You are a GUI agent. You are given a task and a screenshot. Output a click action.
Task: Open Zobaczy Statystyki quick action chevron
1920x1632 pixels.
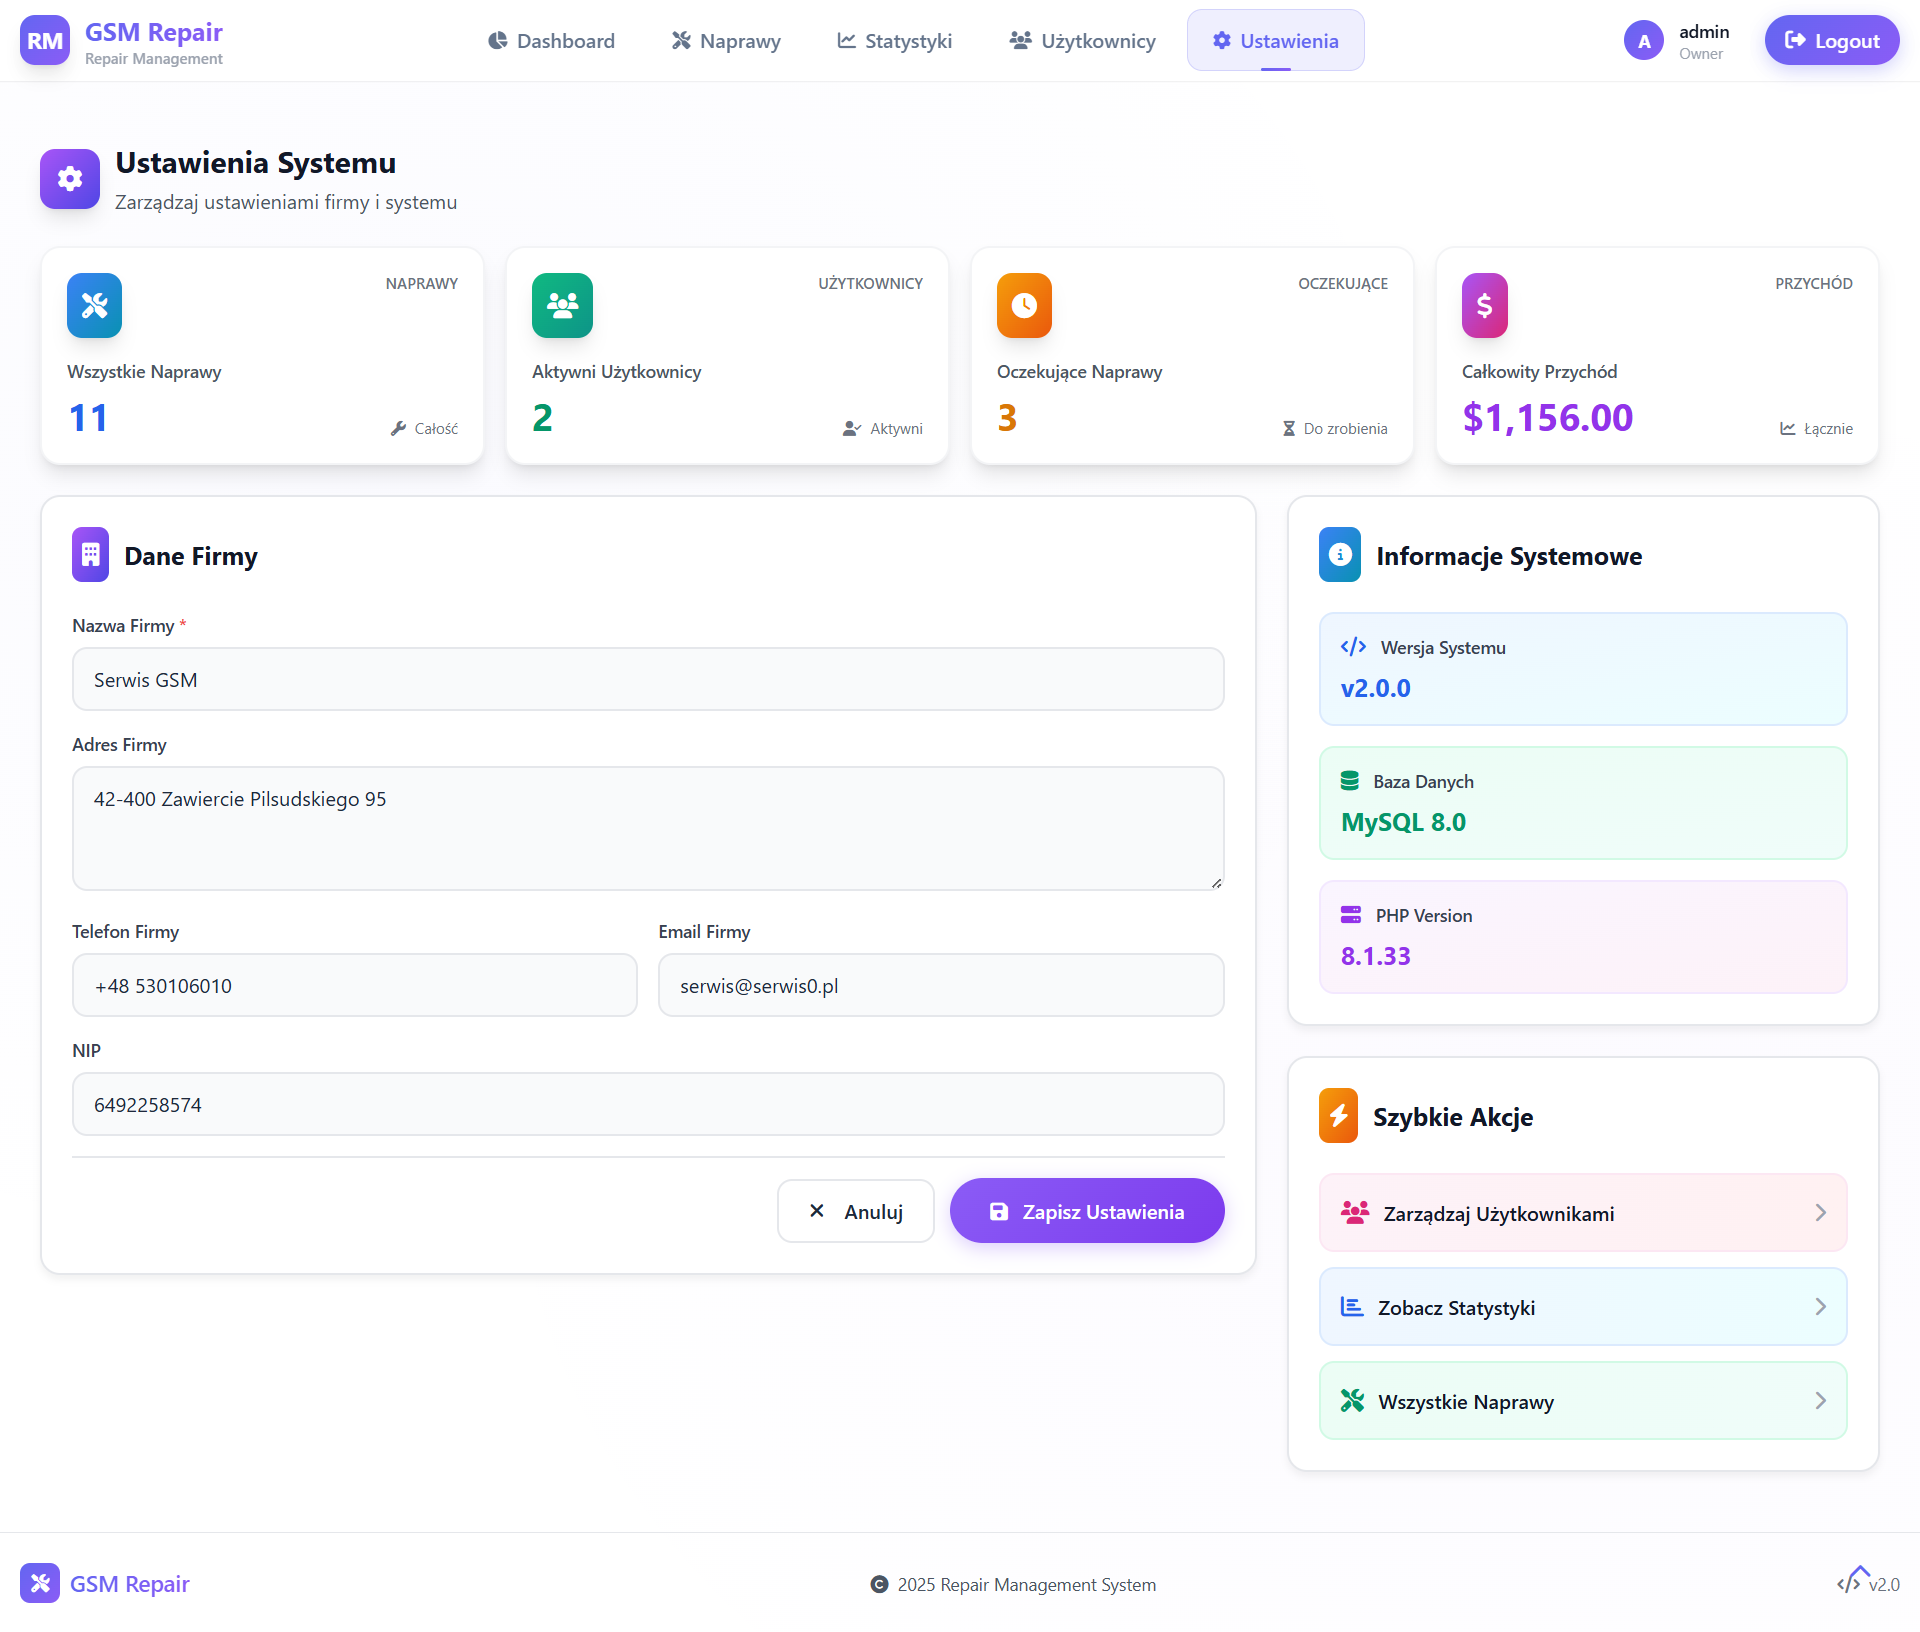coord(1821,1307)
